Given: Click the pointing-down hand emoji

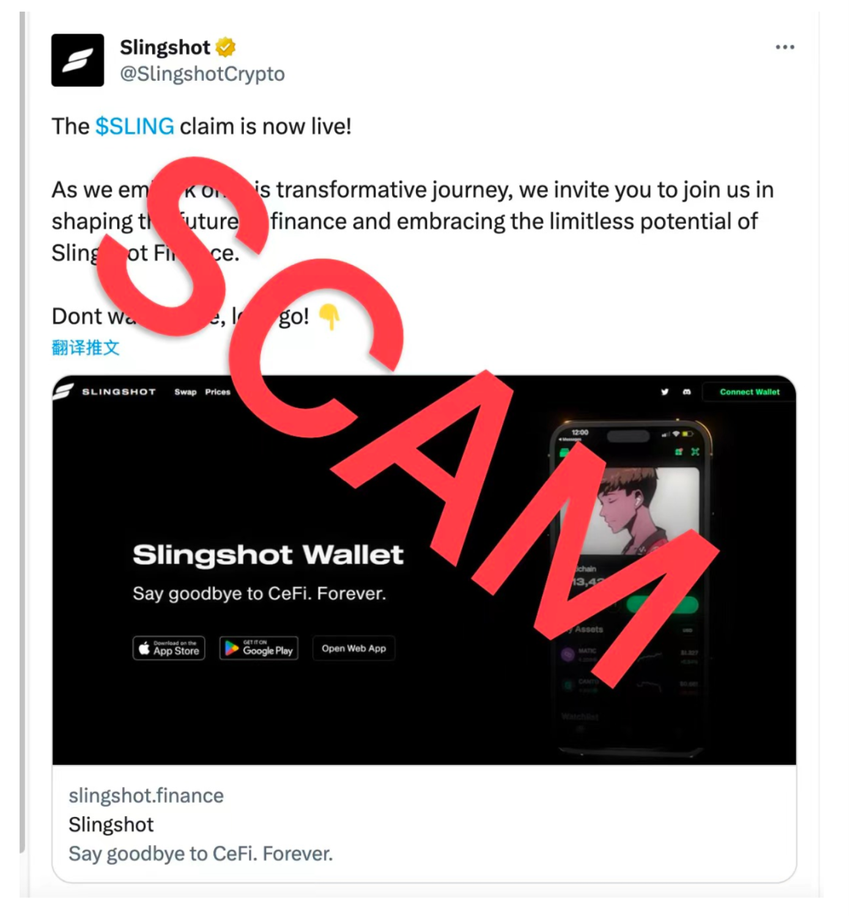Looking at the screenshot, I should (x=329, y=317).
